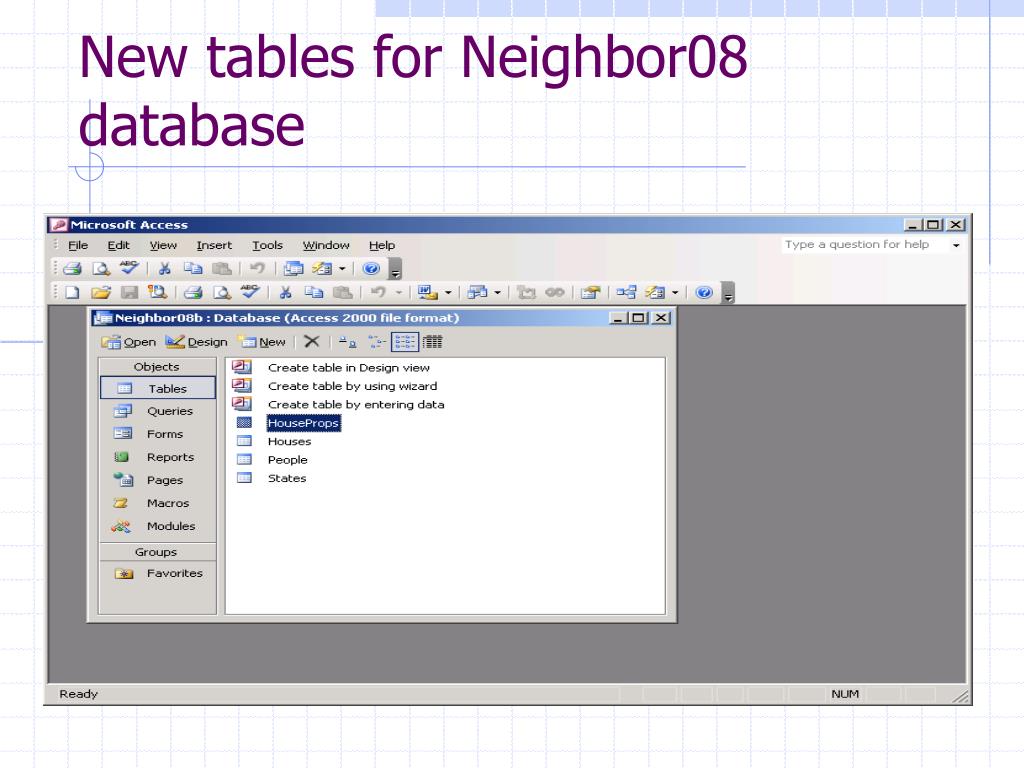Image resolution: width=1024 pixels, height=768 pixels.
Task: Click Print icon in upper toolbar
Action: coord(72,268)
